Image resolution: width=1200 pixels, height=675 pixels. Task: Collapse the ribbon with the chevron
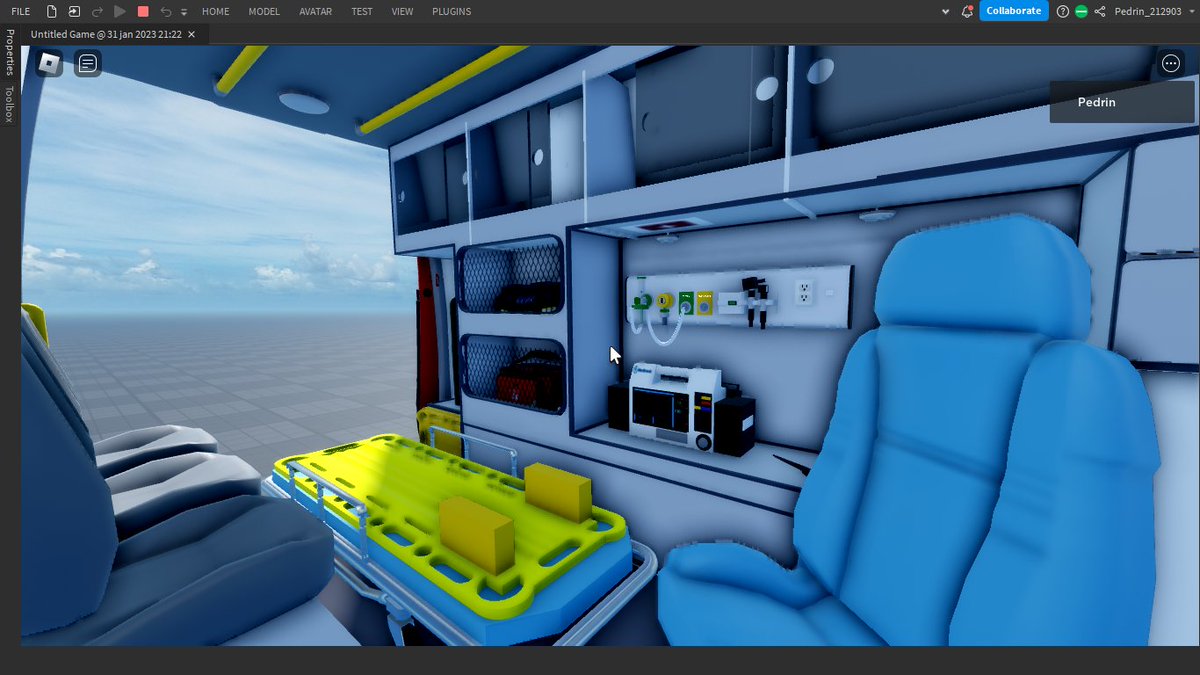(x=946, y=11)
